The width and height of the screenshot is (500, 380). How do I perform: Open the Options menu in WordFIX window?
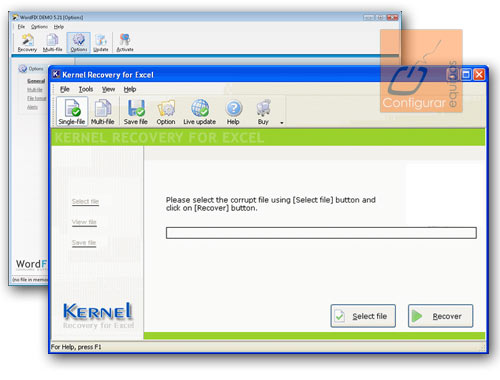(x=39, y=27)
